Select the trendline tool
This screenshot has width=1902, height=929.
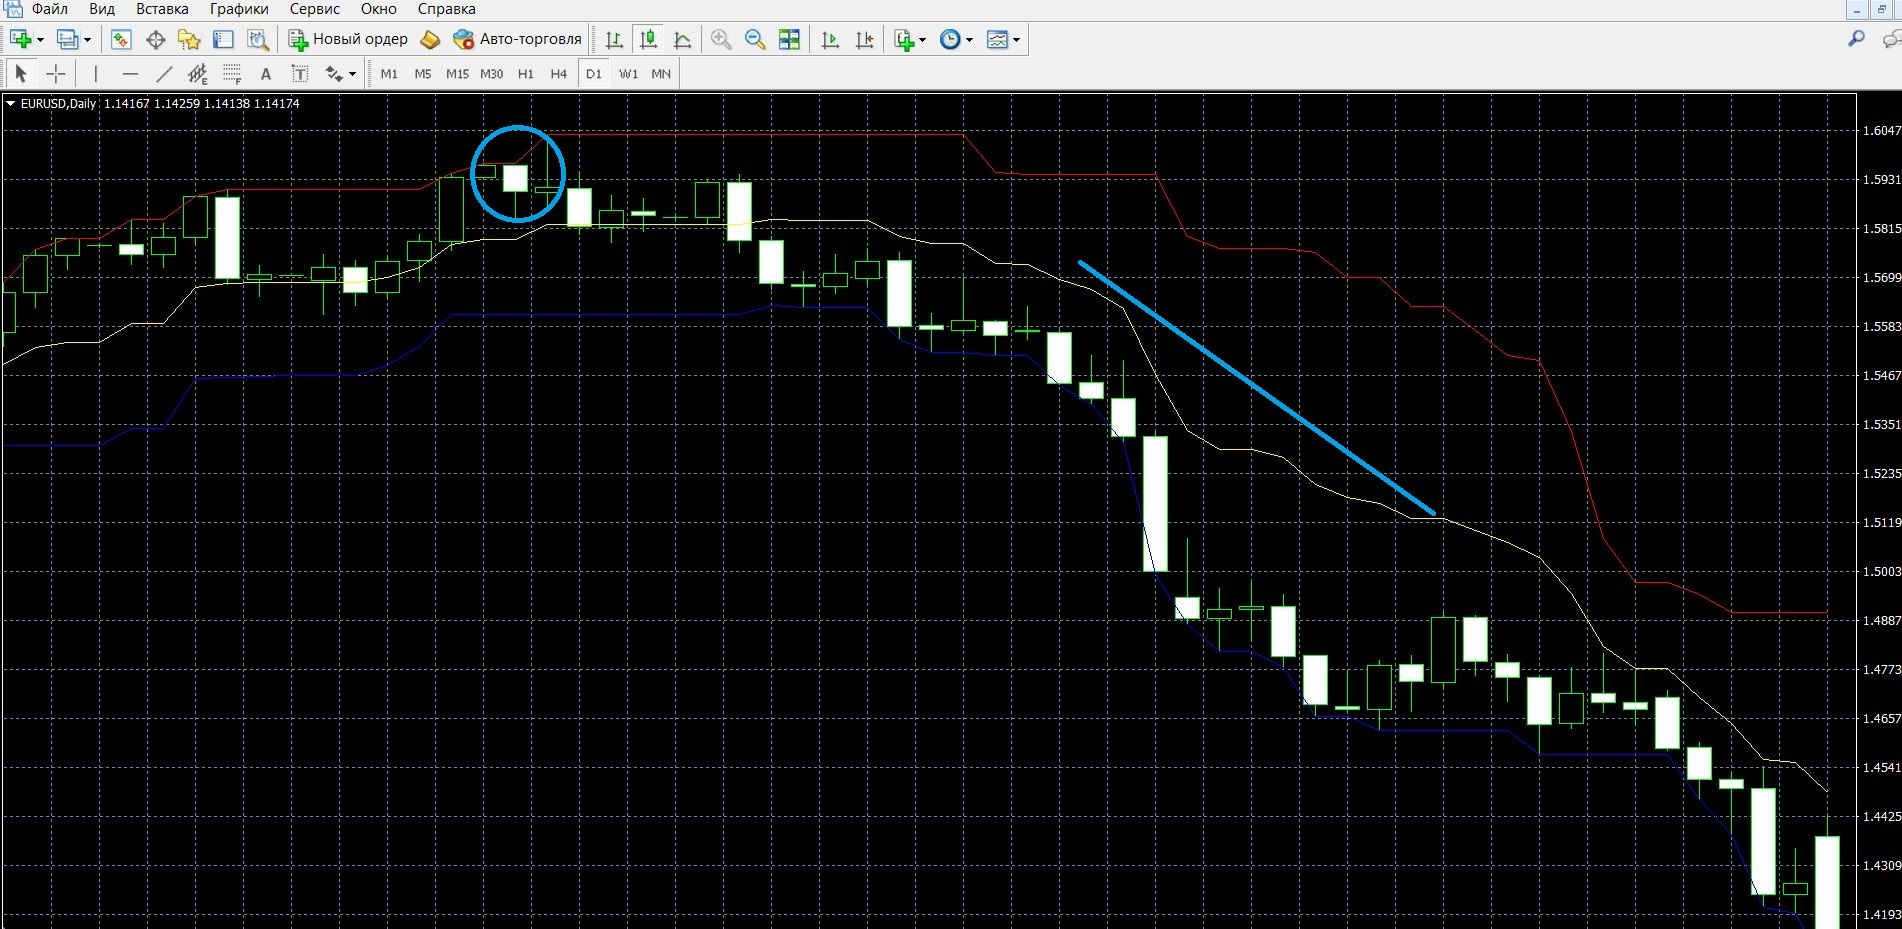(x=164, y=73)
